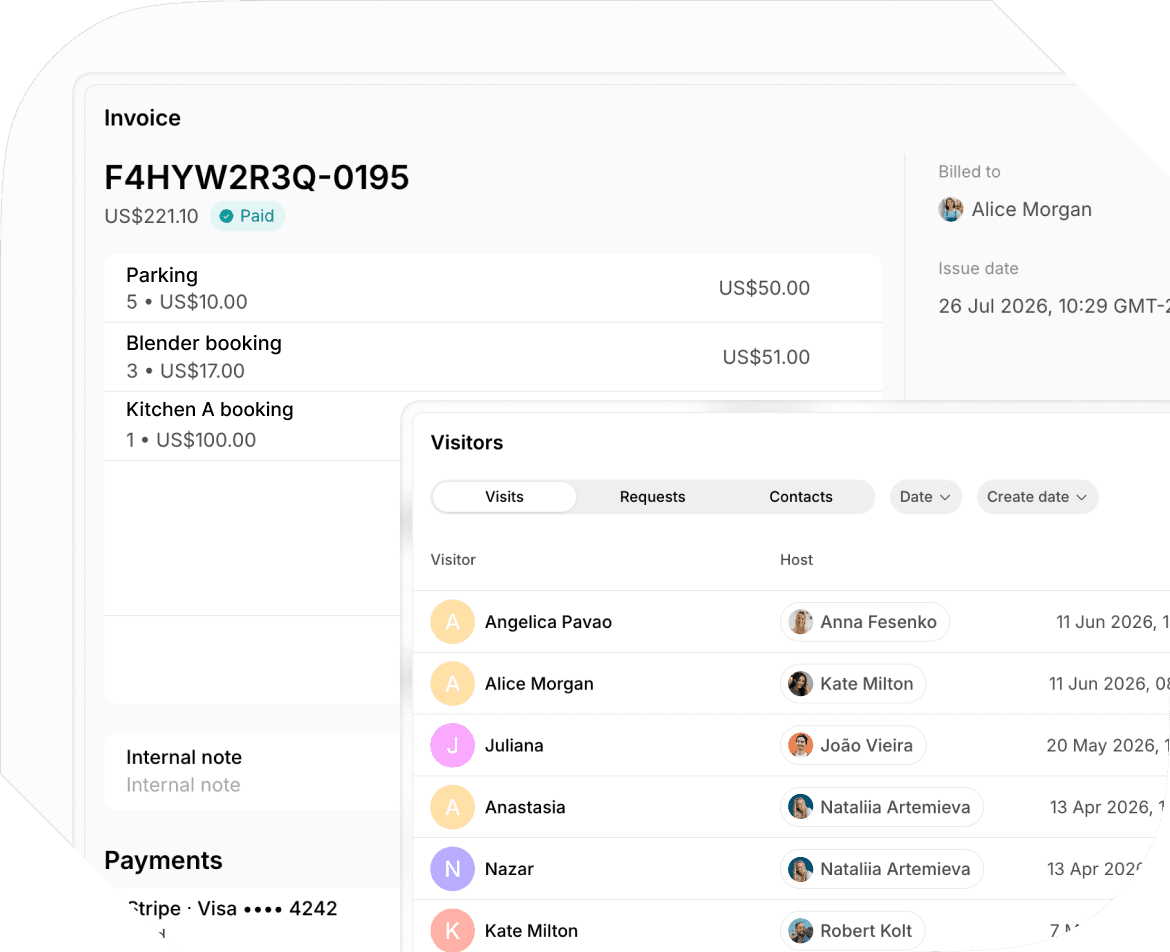Click the US$51.00 Blender booking amount
Image resolution: width=1170 pixels, height=952 pixels.
pos(766,357)
